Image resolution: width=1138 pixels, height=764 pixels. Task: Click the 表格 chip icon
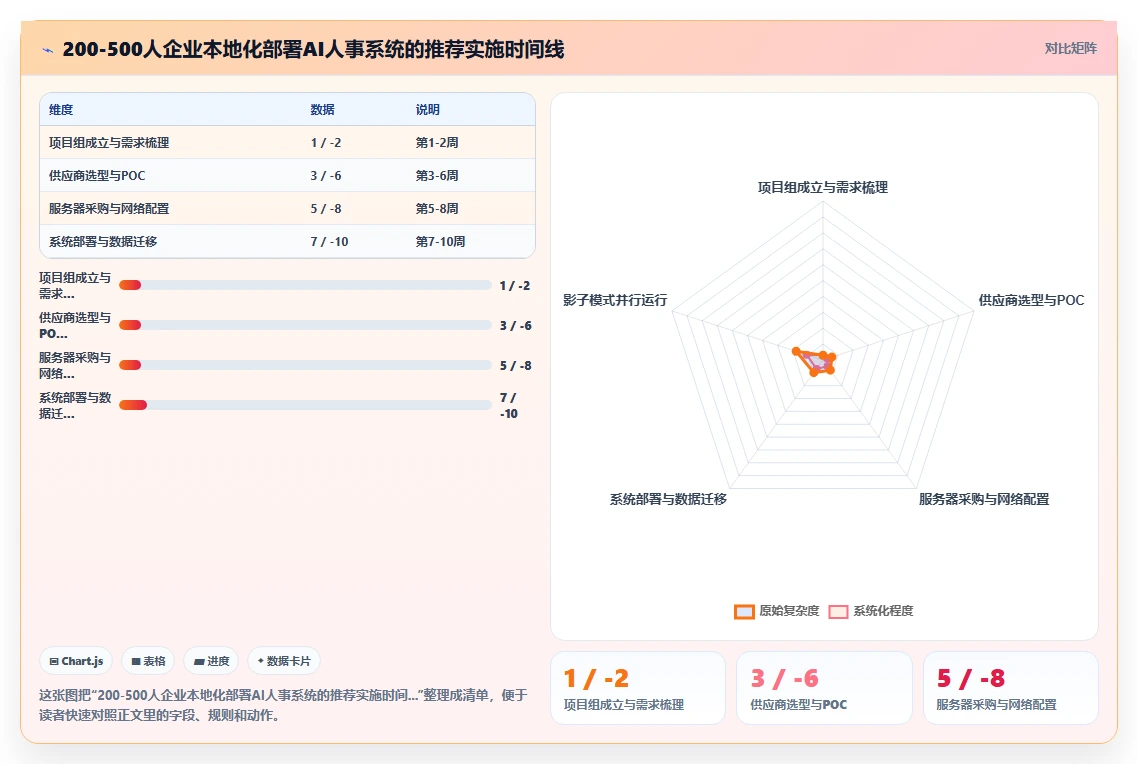click(136, 662)
